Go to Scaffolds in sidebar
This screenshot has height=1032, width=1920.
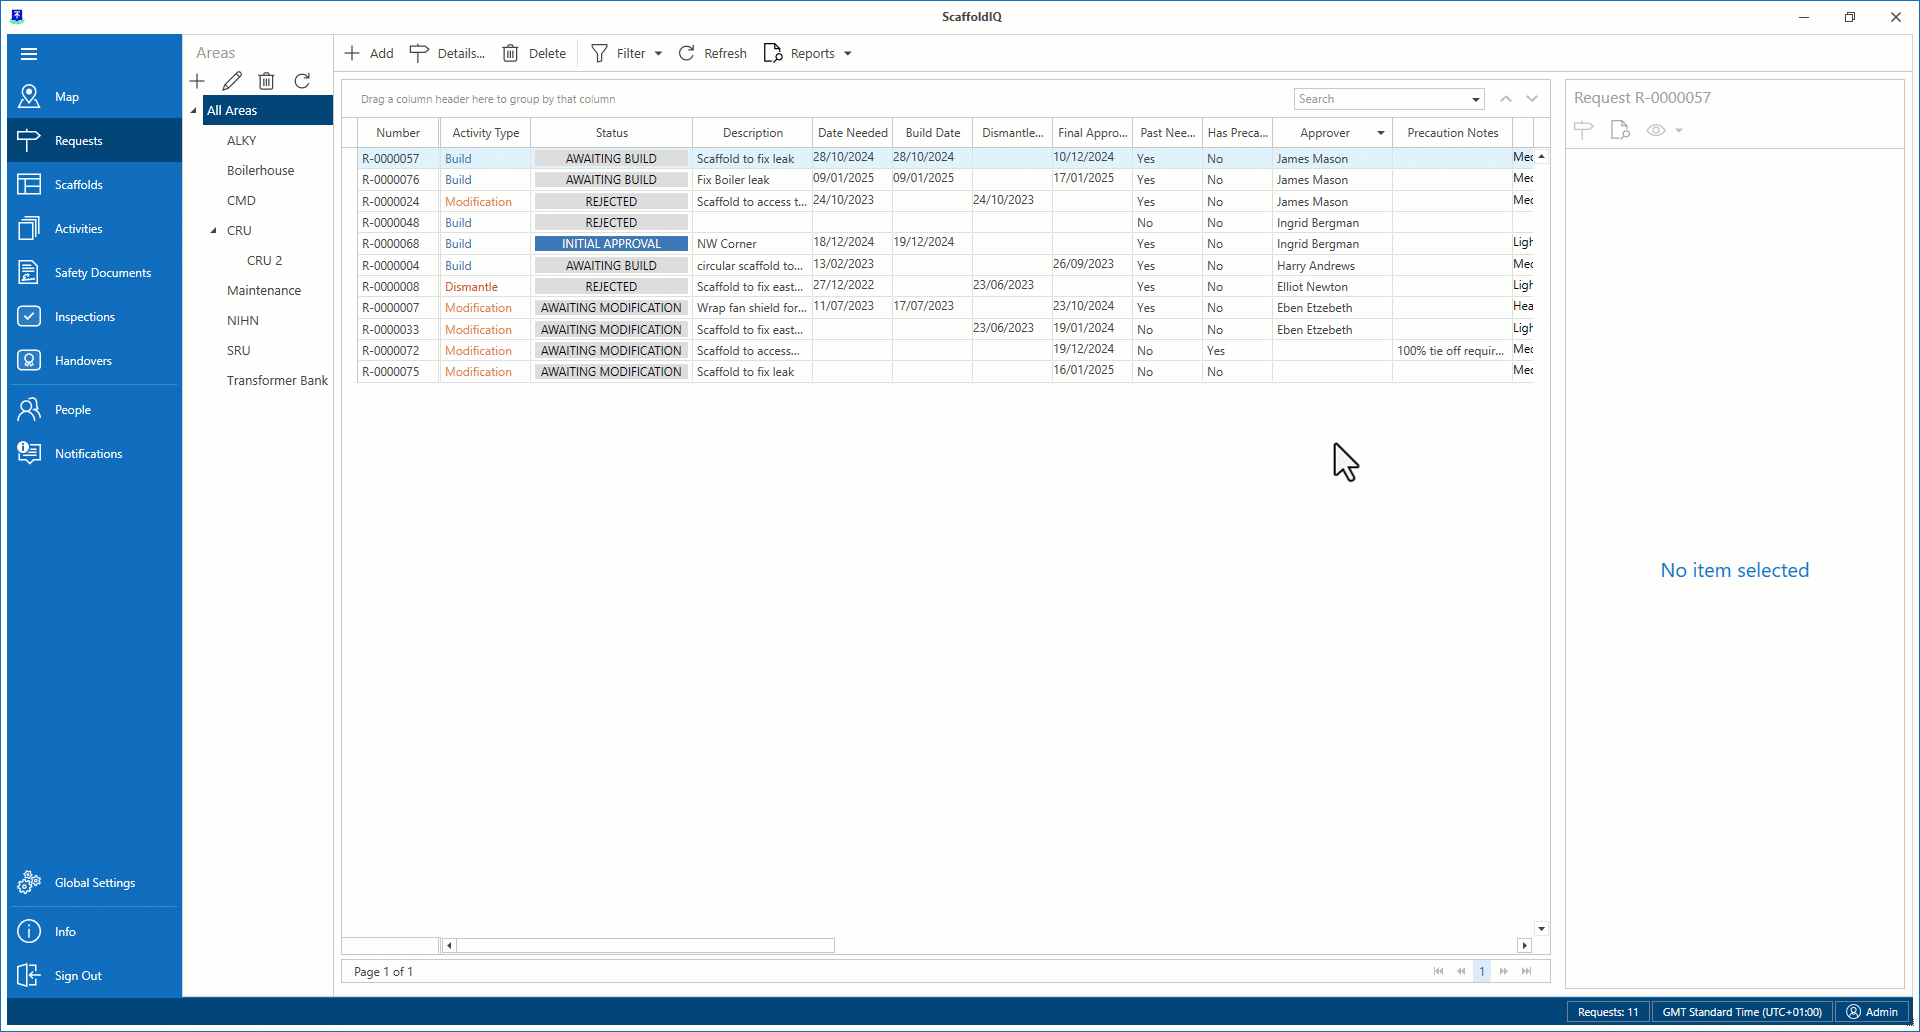tap(78, 185)
